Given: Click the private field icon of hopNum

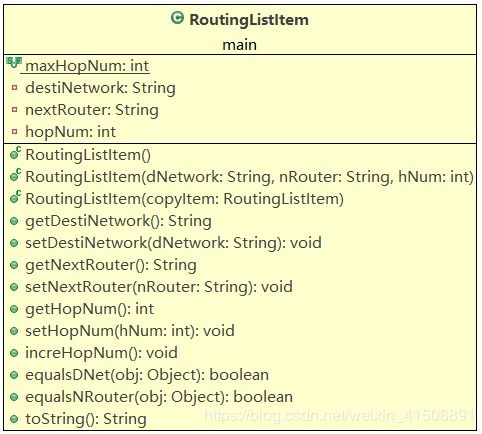Looking at the screenshot, I should pos(14,132).
